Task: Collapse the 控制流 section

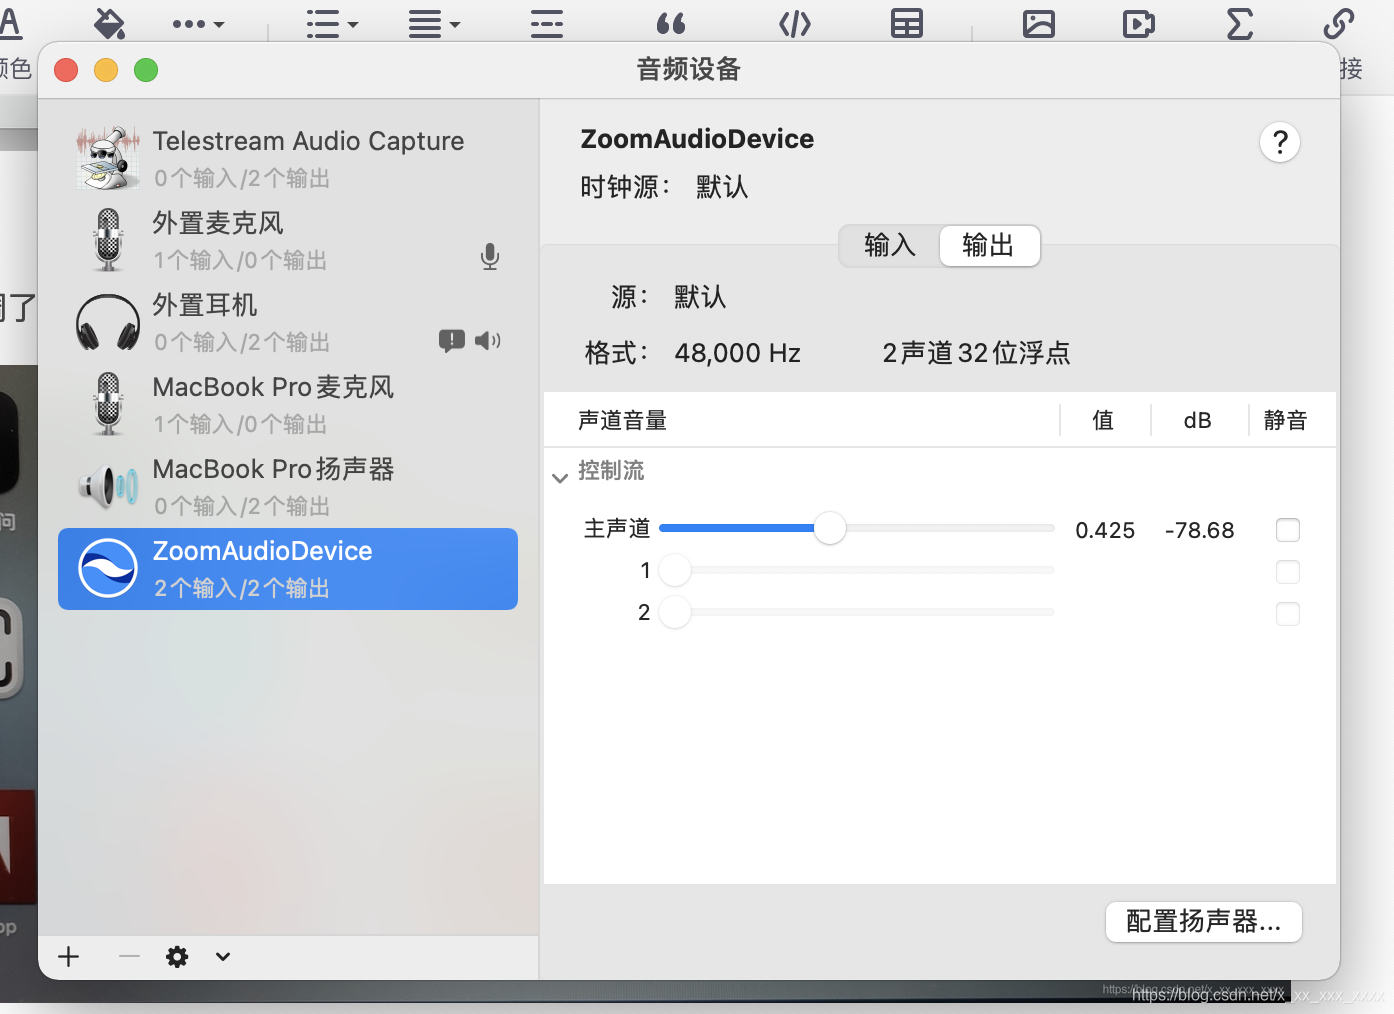Action: click(x=561, y=477)
